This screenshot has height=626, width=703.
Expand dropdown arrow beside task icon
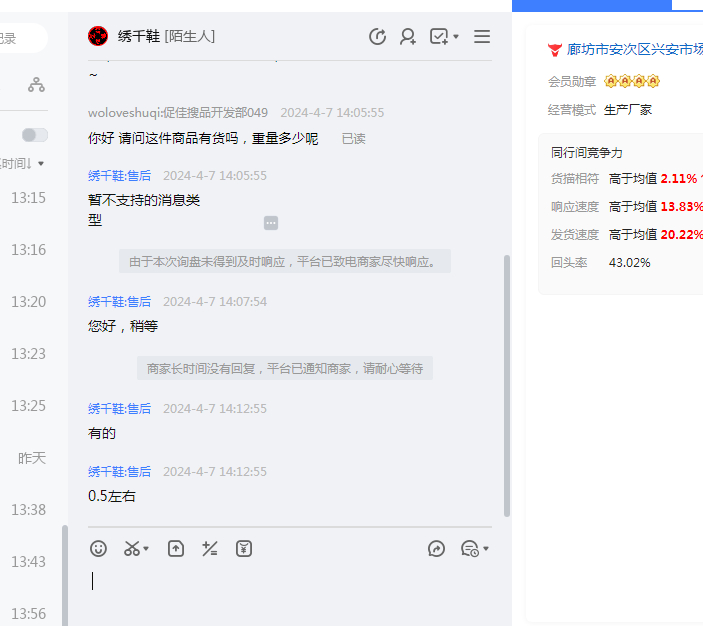click(456, 36)
